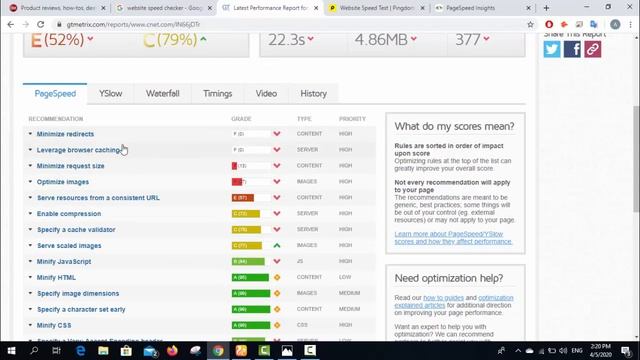Open a new browser tab with plus button
Screen dimensions: 640x360
click(546, 8)
